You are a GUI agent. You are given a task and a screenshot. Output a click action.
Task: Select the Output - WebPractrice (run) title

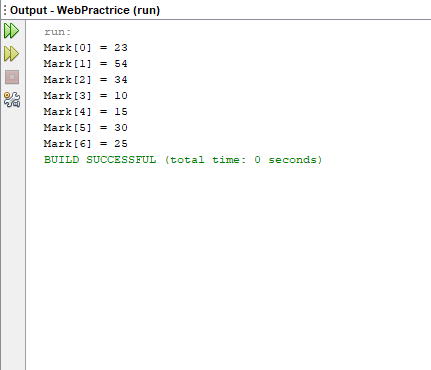[85, 10]
